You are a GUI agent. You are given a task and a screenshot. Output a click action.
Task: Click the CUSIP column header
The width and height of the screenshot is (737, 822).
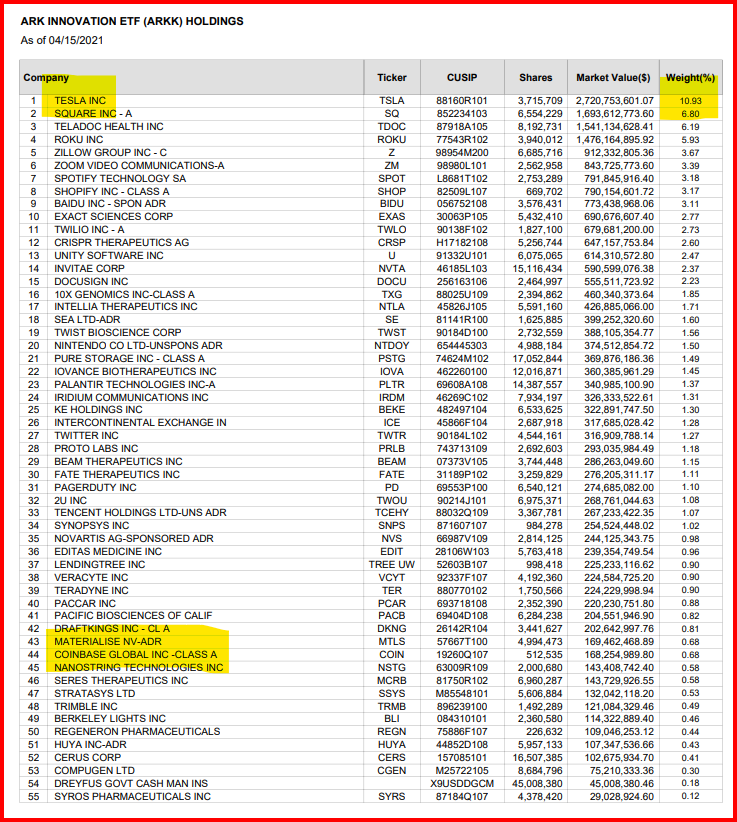pos(462,78)
